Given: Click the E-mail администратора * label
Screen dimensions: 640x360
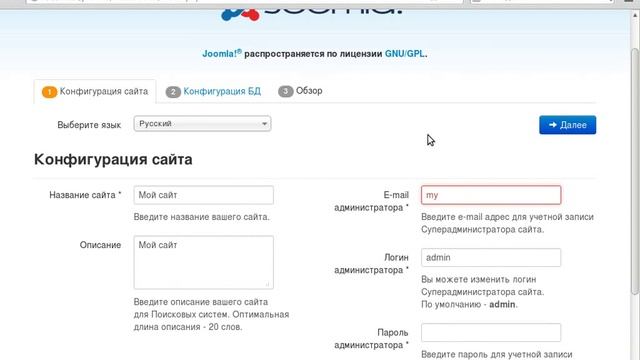Looking at the screenshot, I should tap(371, 201).
